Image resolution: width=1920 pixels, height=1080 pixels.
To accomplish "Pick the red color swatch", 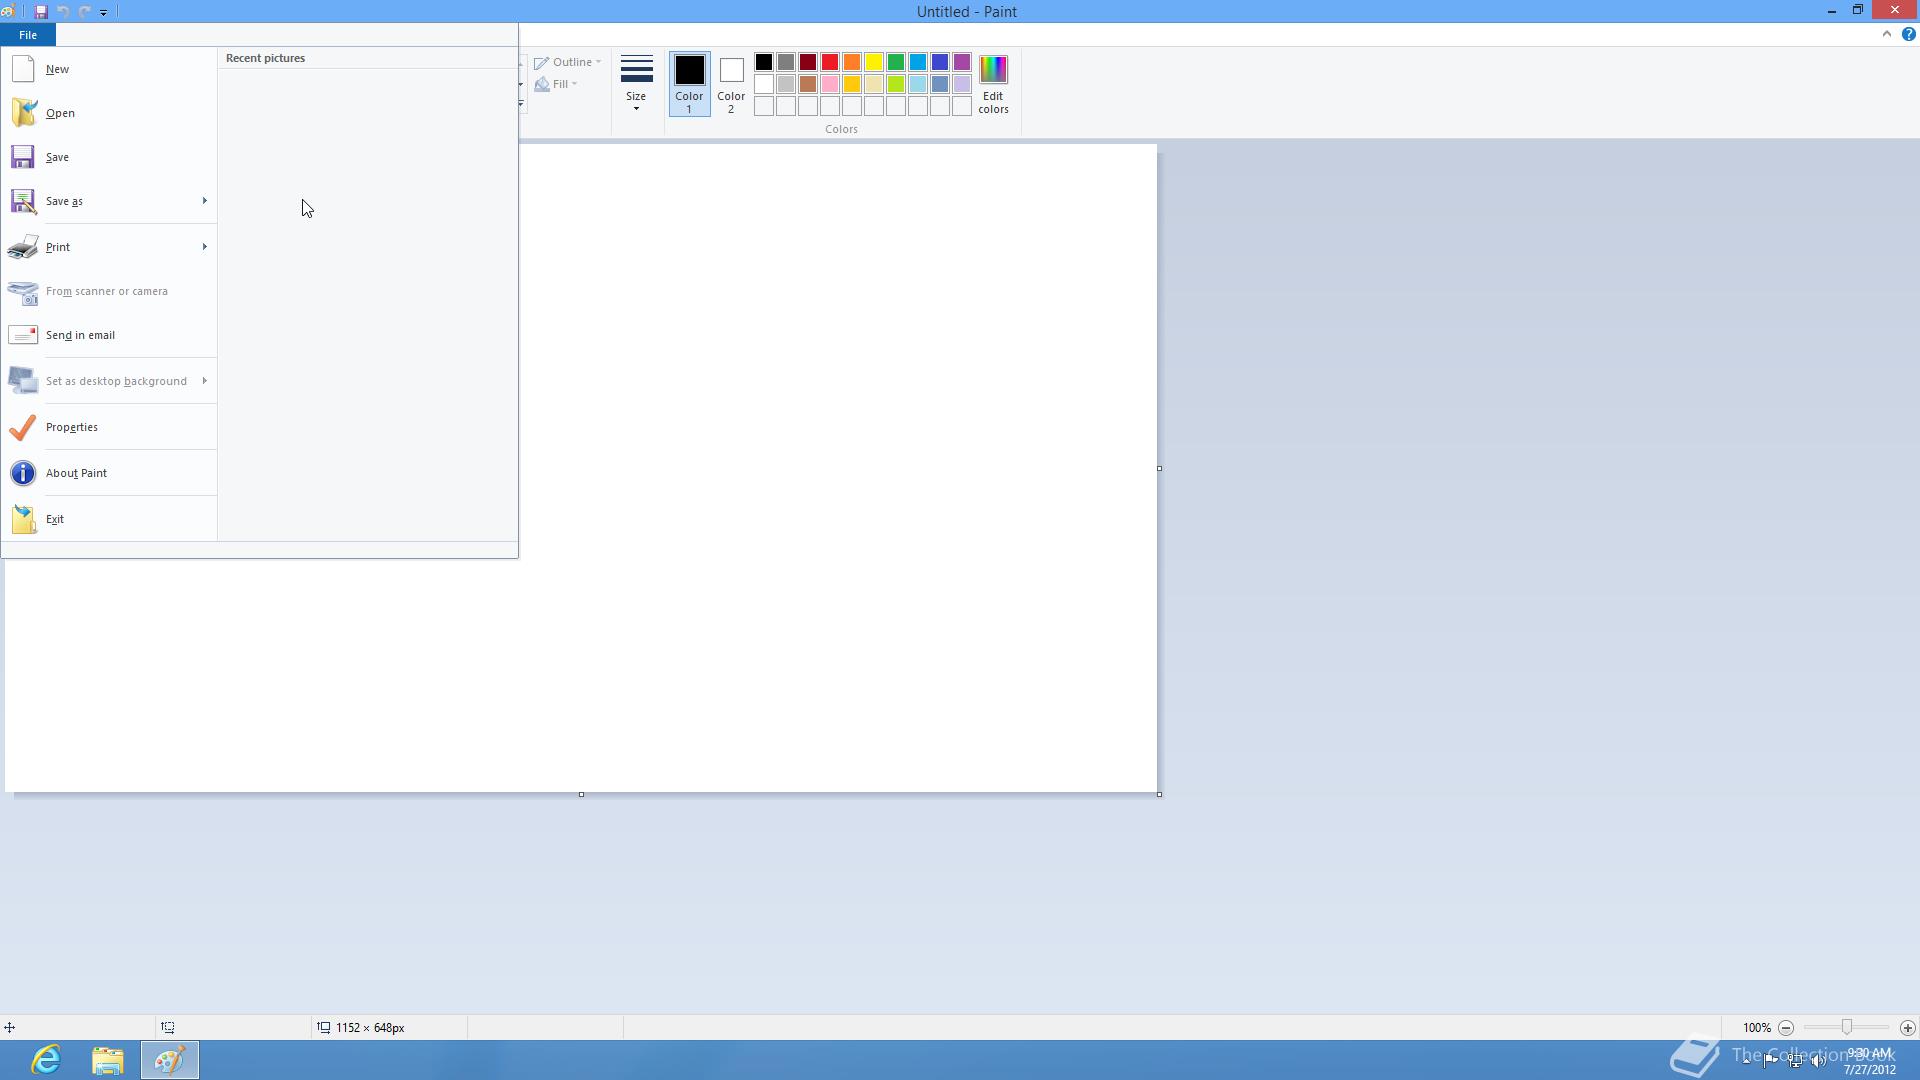I will click(830, 62).
